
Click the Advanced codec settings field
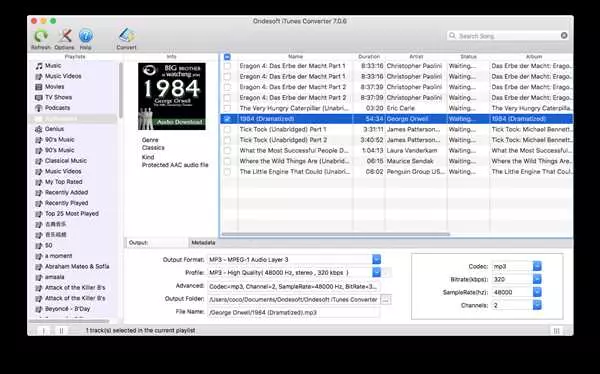coord(293,286)
